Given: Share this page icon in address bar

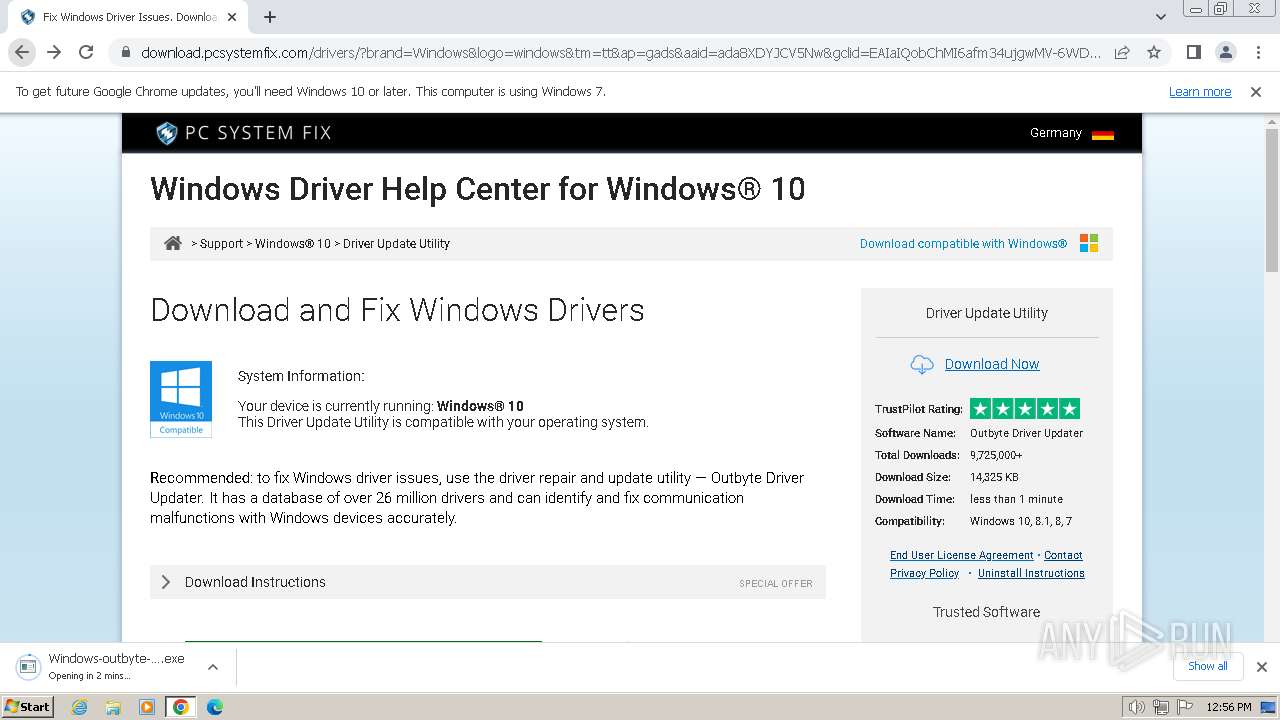Looking at the screenshot, I should [x=1122, y=52].
